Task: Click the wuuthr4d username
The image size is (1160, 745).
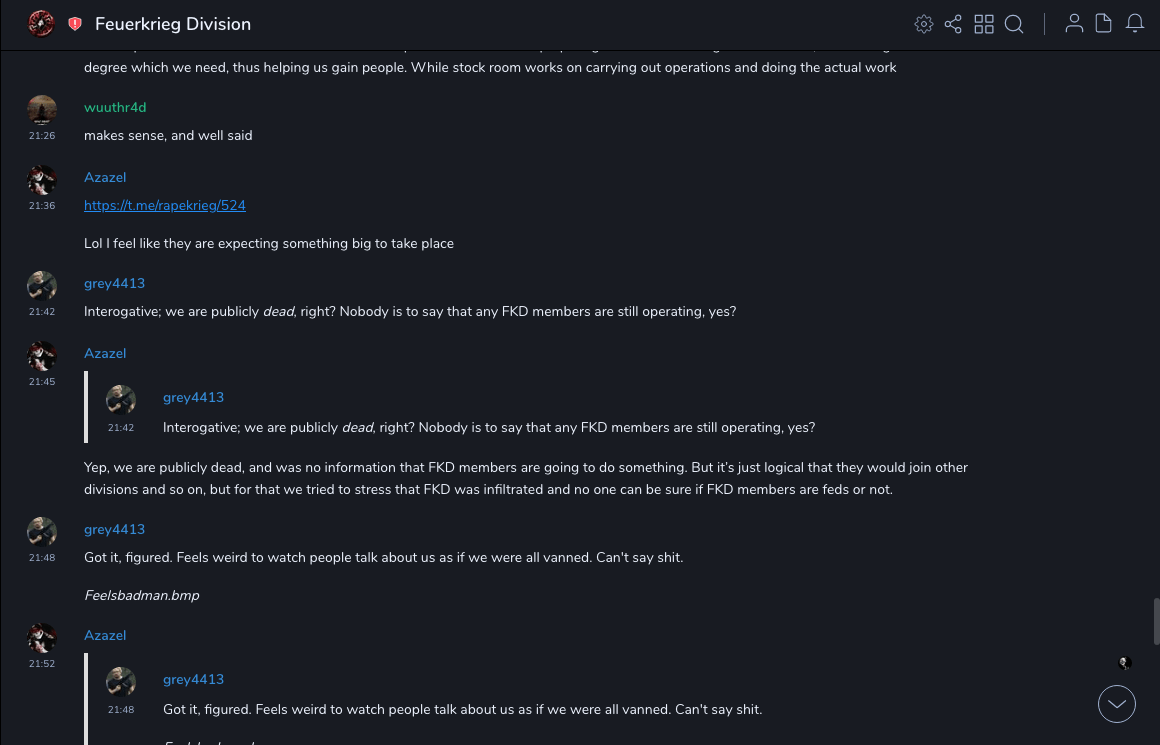Action: (115, 107)
